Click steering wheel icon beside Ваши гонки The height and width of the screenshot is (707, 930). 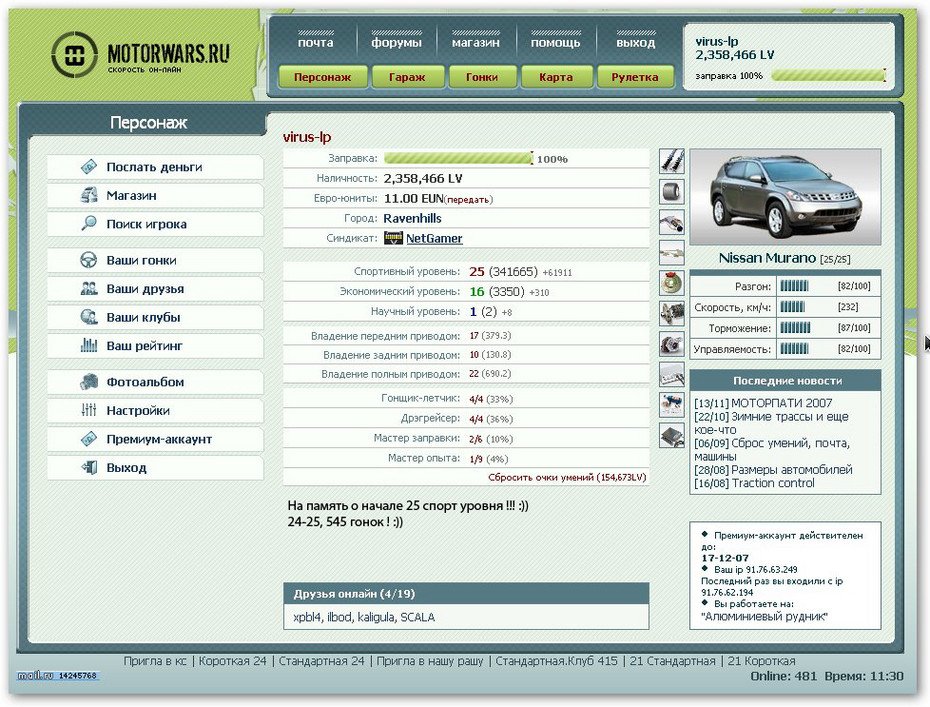pos(89,260)
